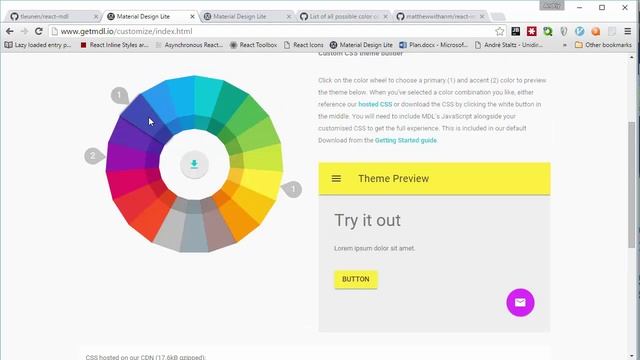Click the dark JB extension icon
This screenshot has height=360, width=640.
pos(516,31)
